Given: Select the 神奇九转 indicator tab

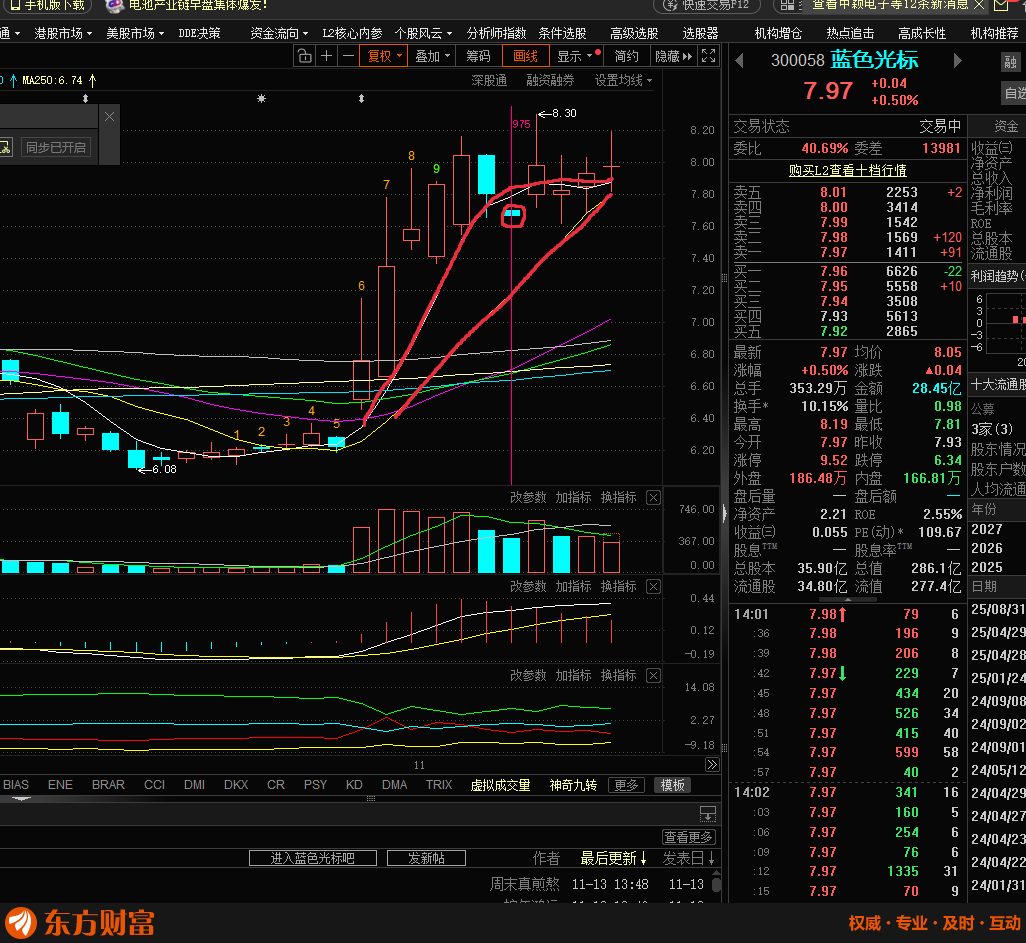Looking at the screenshot, I should point(573,785).
